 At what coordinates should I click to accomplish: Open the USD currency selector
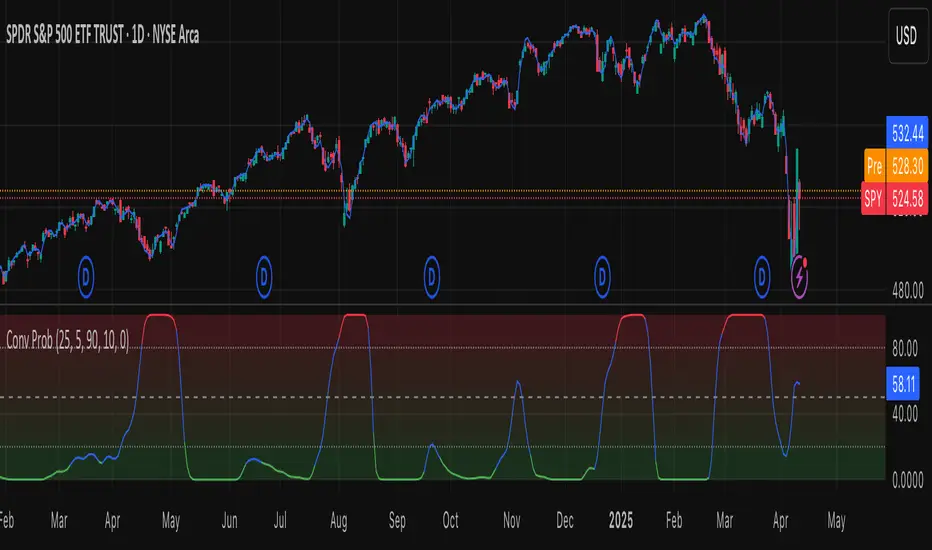(x=908, y=36)
